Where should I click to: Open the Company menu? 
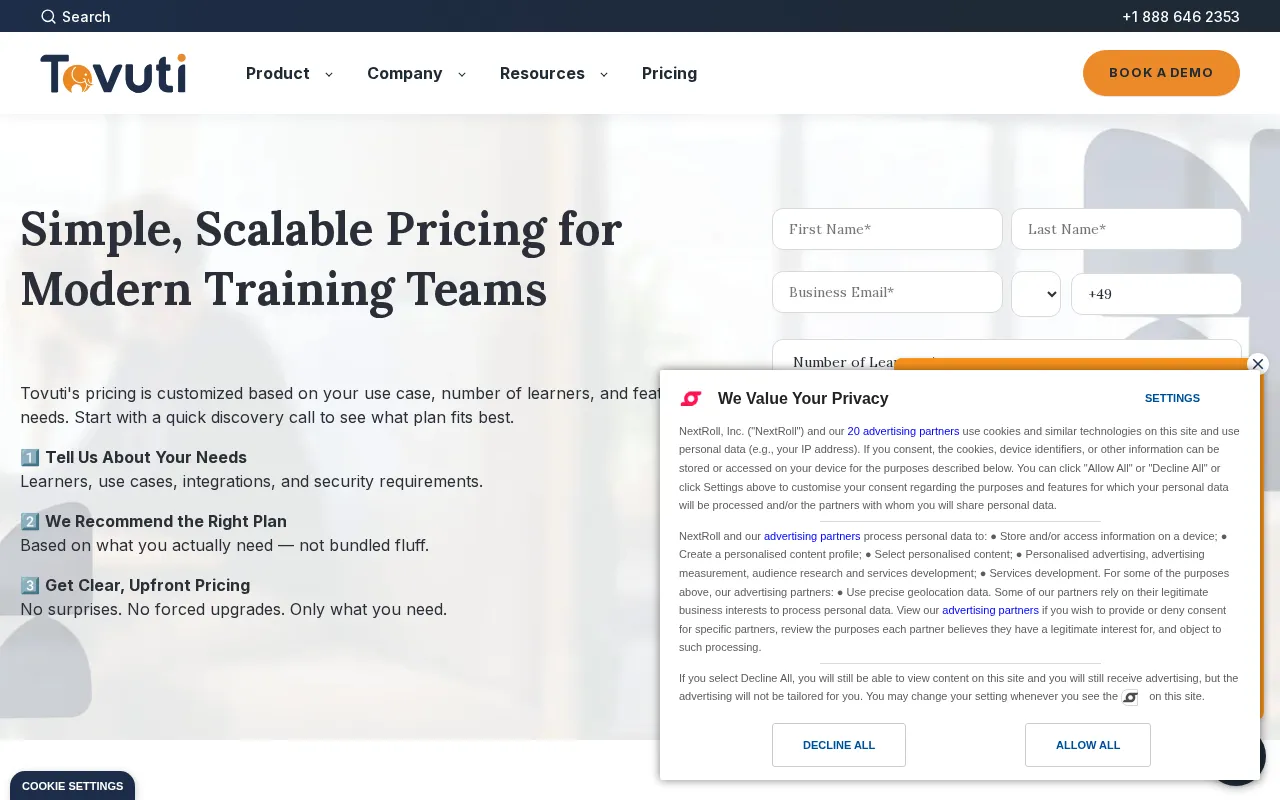[404, 73]
